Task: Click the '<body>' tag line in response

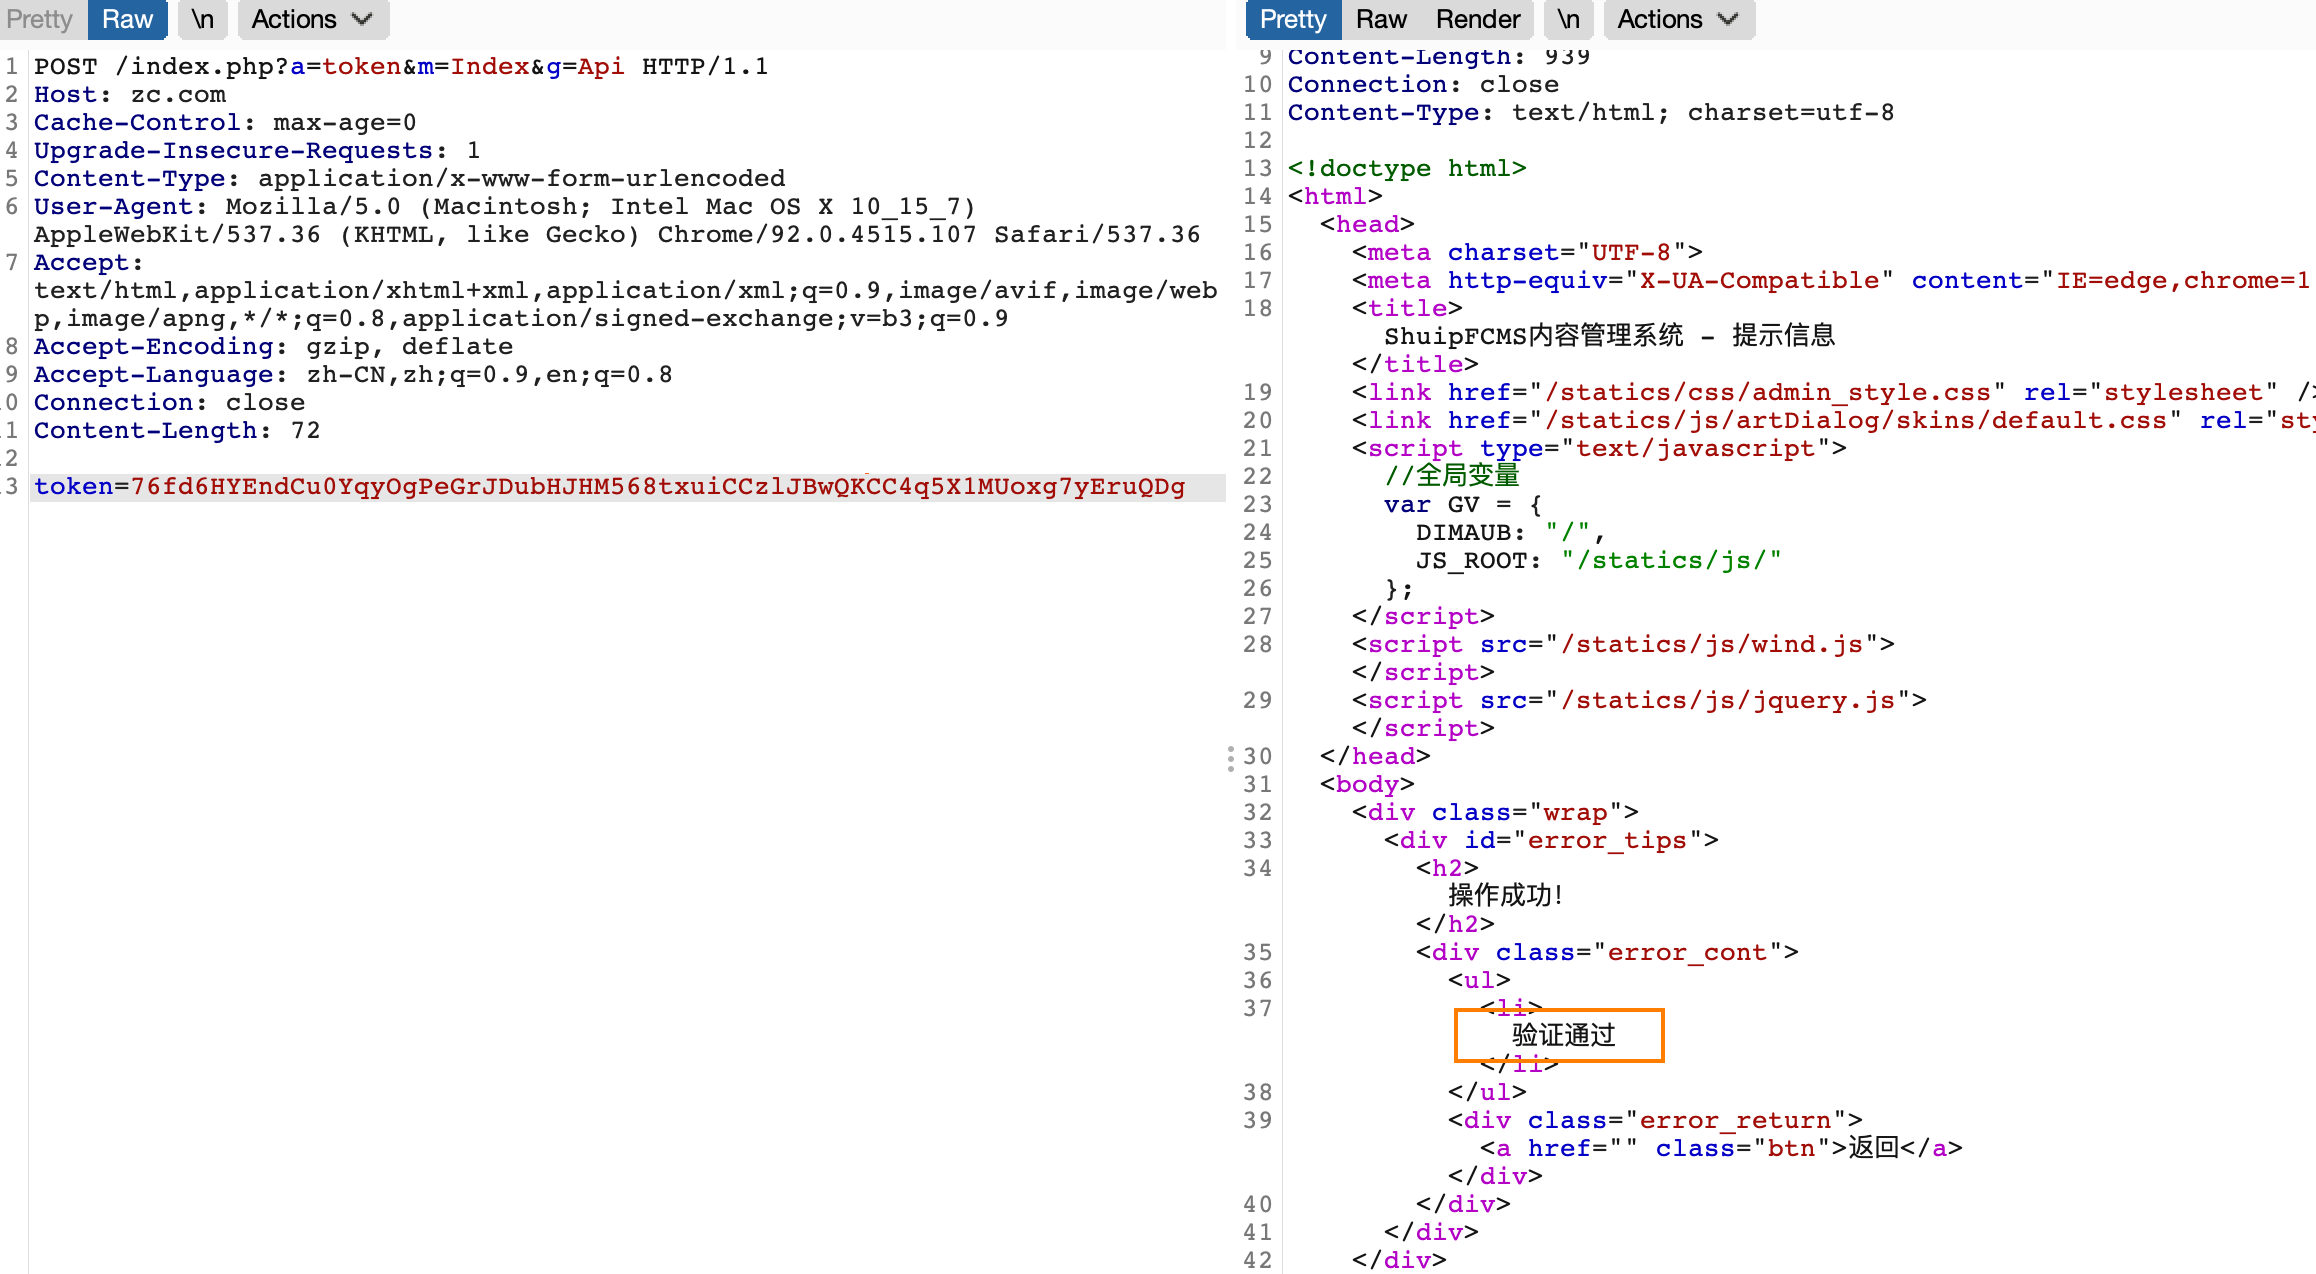Action: (1367, 785)
